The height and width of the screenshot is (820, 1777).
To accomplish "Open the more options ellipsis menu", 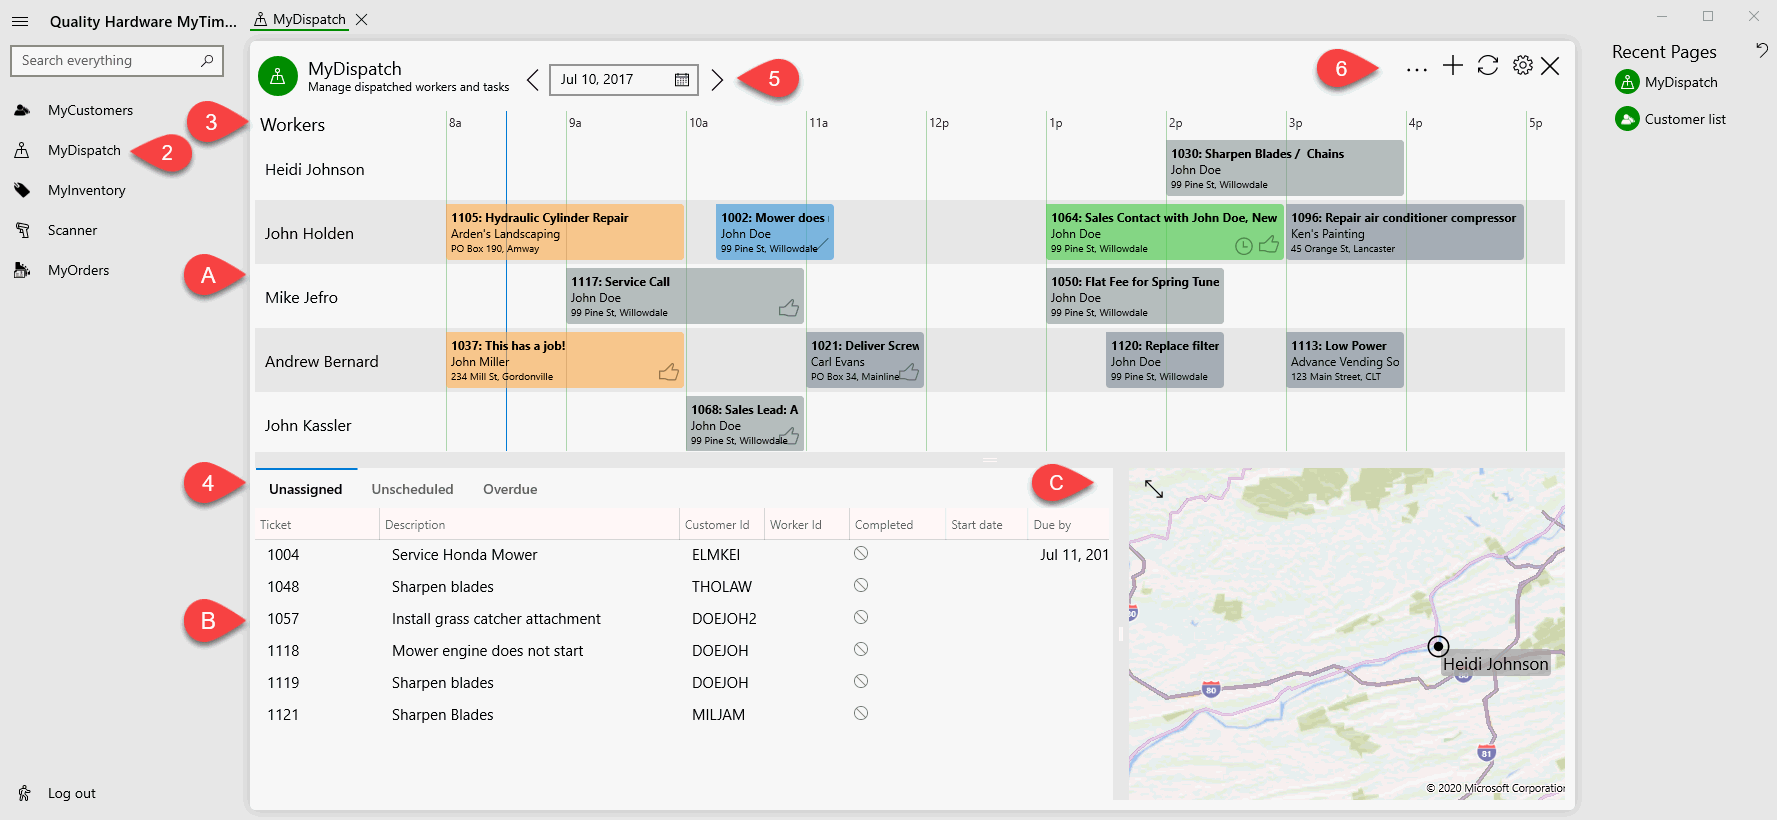I will click(1416, 69).
